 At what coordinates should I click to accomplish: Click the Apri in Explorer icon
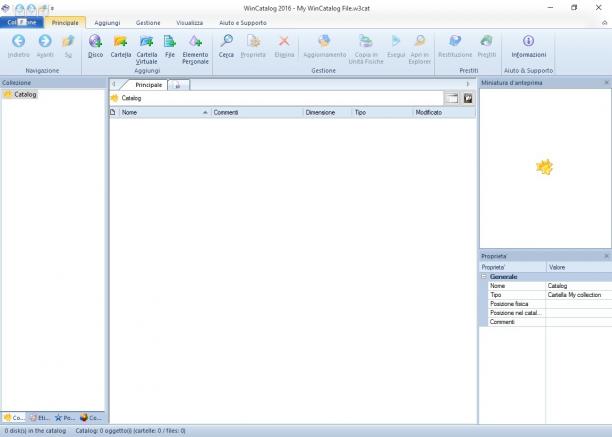(420, 41)
